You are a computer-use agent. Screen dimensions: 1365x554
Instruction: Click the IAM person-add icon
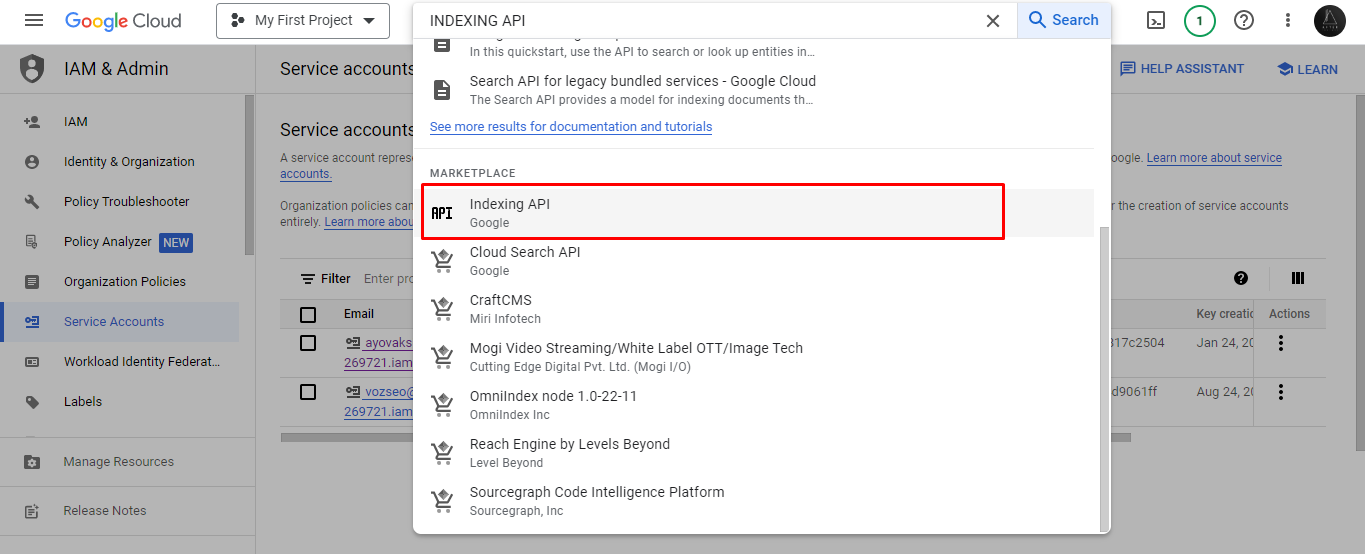pos(32,121)
